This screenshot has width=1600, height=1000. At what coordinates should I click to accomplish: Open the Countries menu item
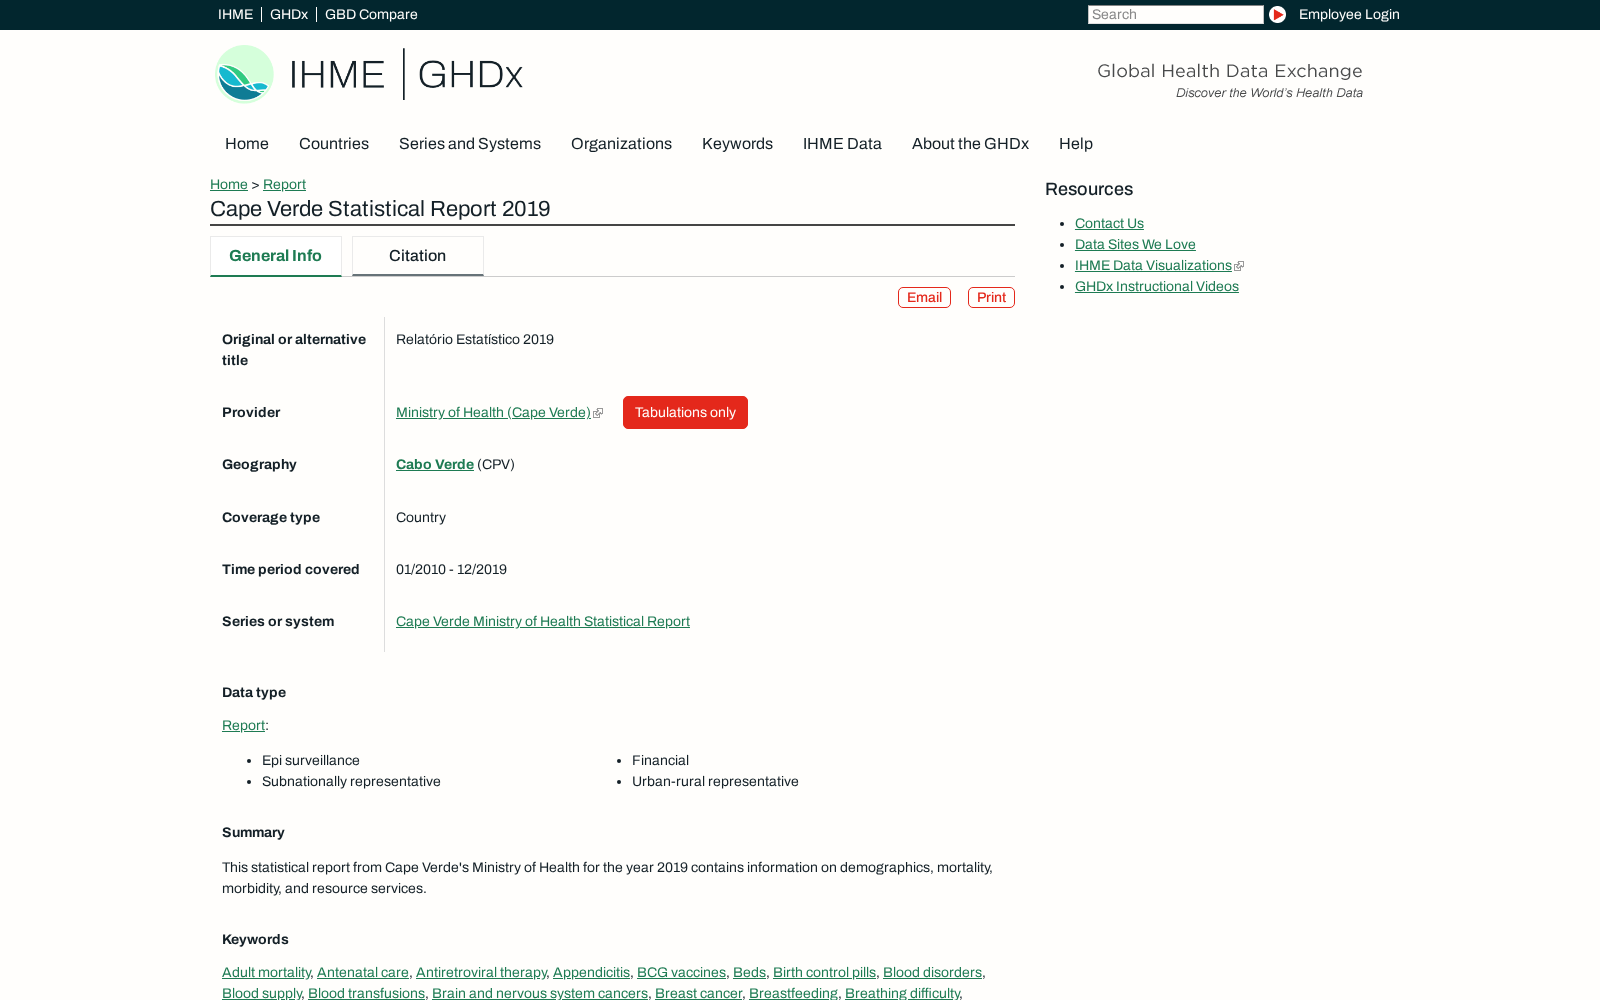coord(334,143)
